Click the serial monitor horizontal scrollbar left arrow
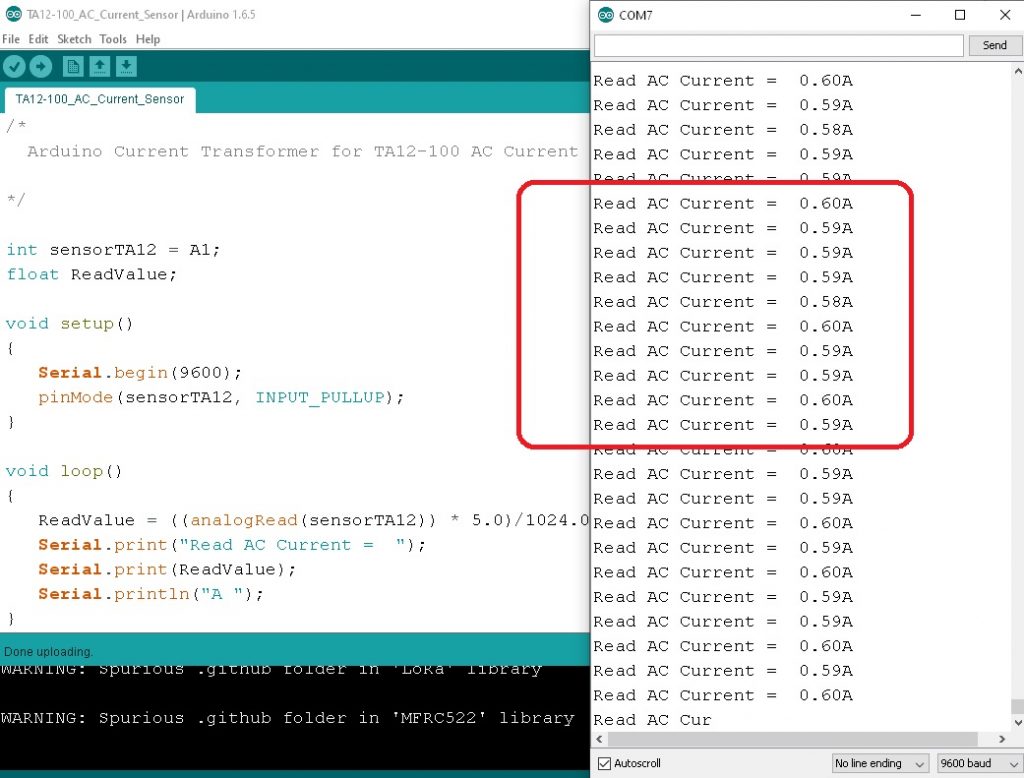Image resolution: width=1024 pixels, height=778 pixels. [600, 739]
